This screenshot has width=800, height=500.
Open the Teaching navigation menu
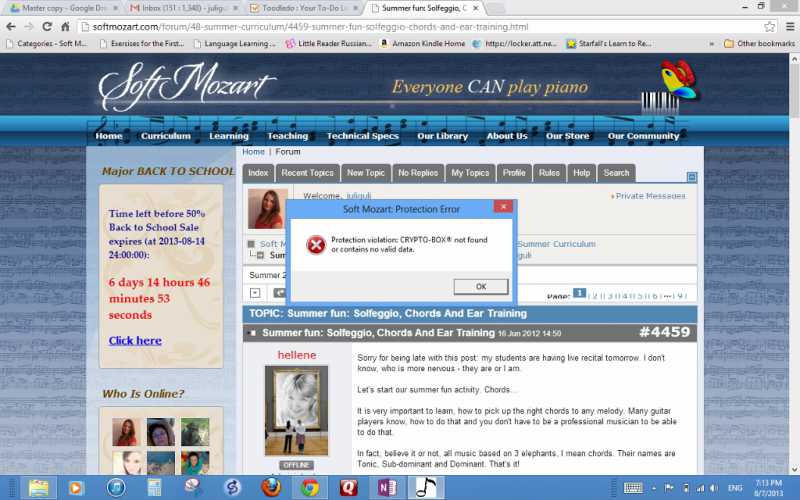pyautogui.click(x=288, y=136)
